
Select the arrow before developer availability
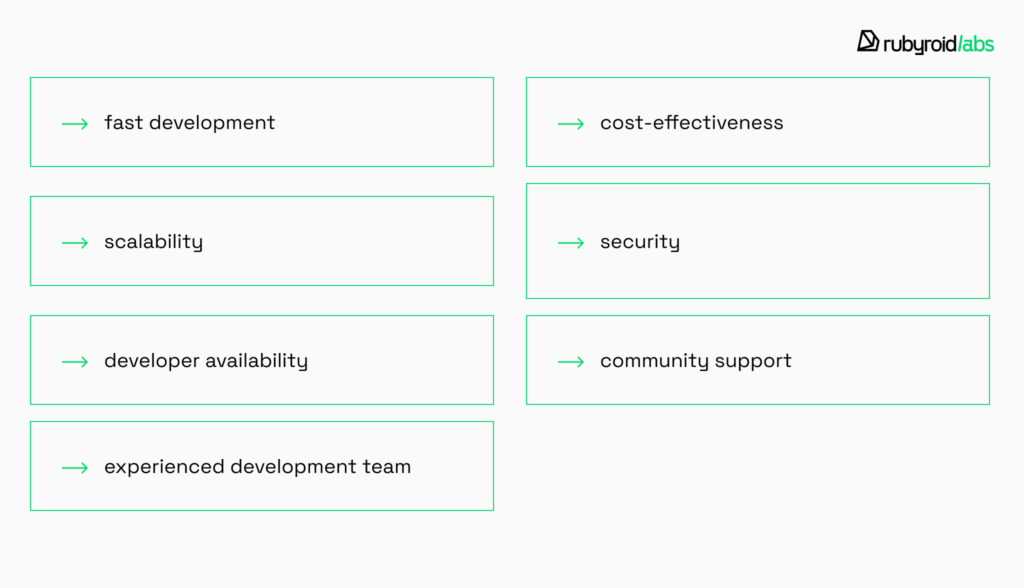75,361
